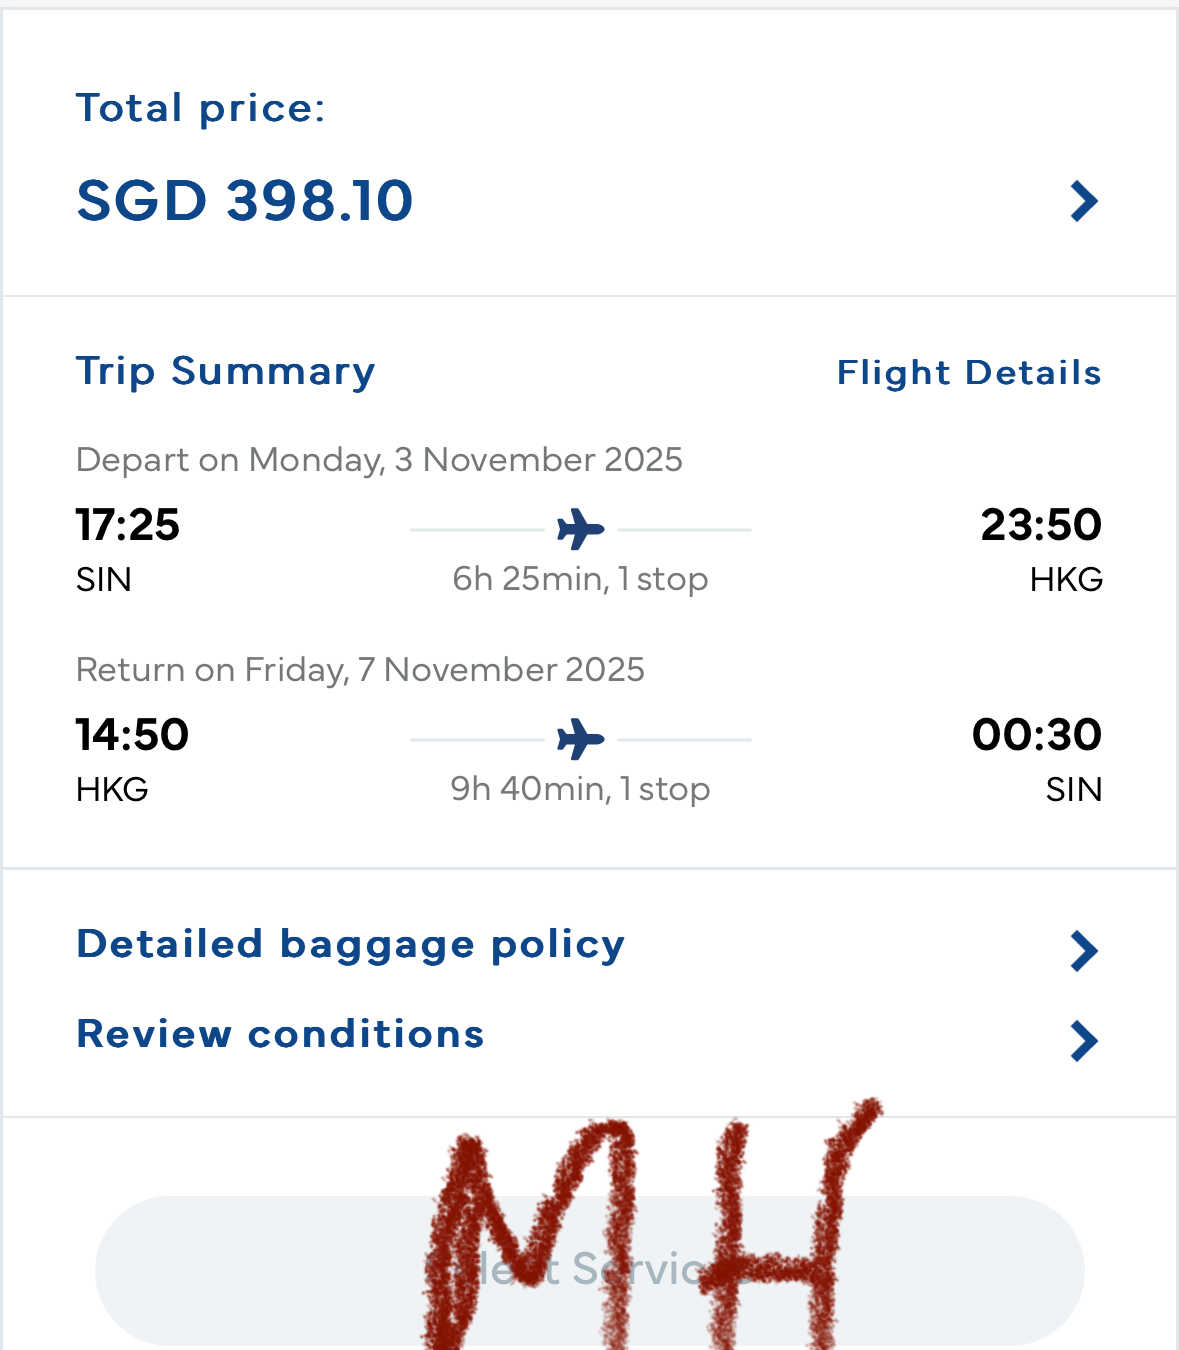Screen dimensions: 1179x1350
Task: Click the 9h 40min, 1 stop duration label
Action: 580,789
